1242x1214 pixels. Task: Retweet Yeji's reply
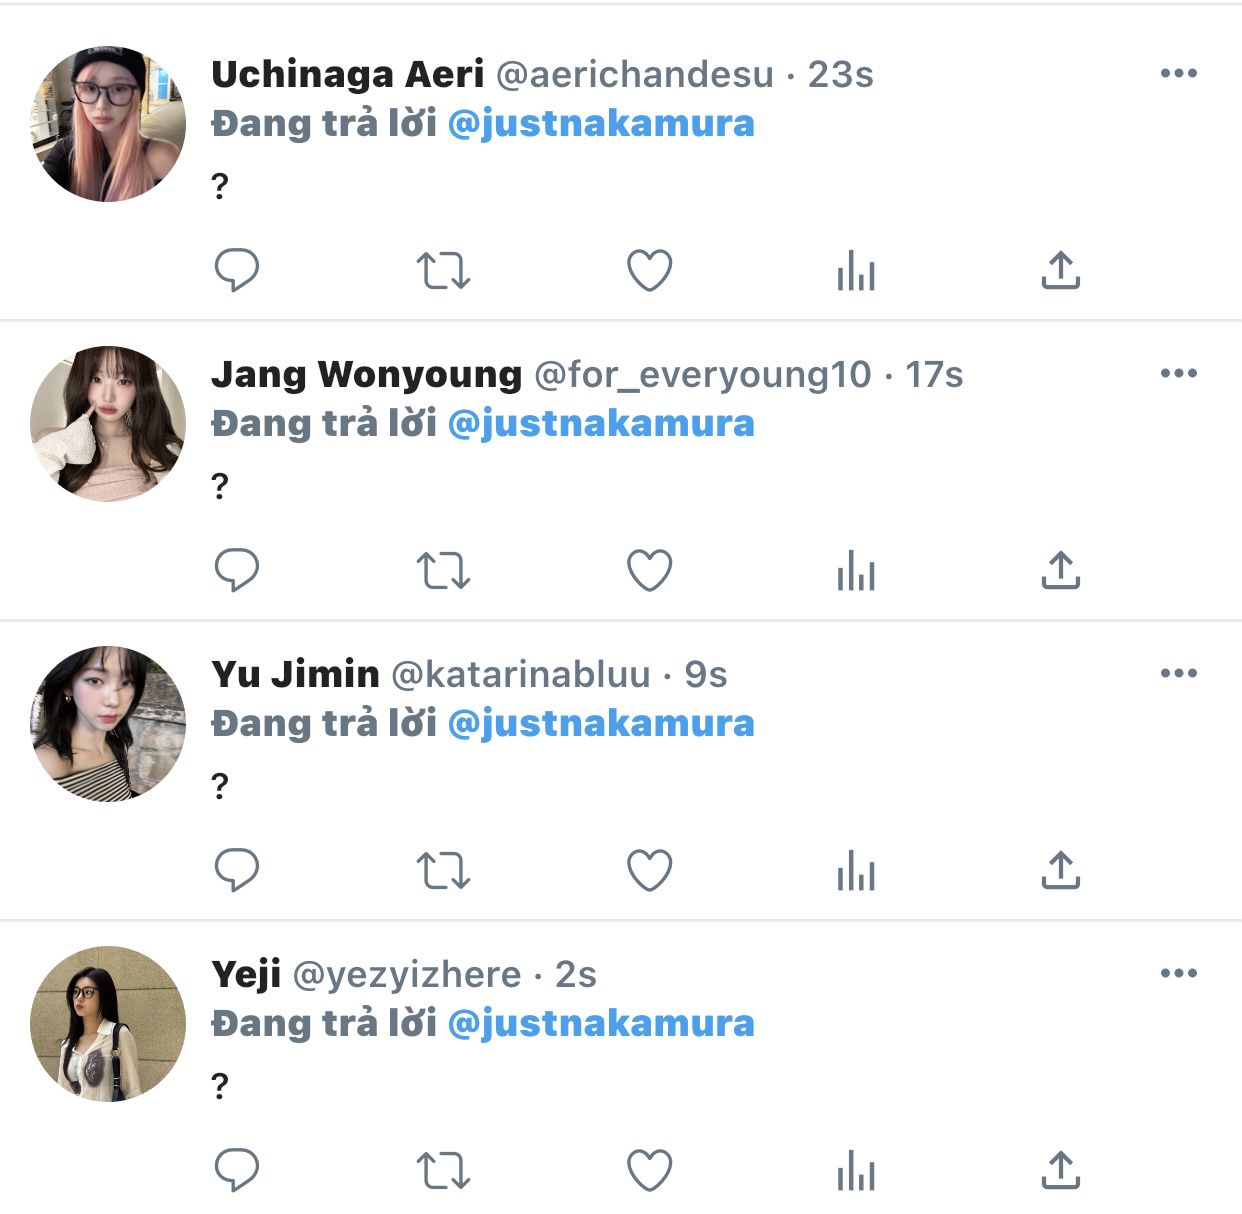tap(443, 1170)
